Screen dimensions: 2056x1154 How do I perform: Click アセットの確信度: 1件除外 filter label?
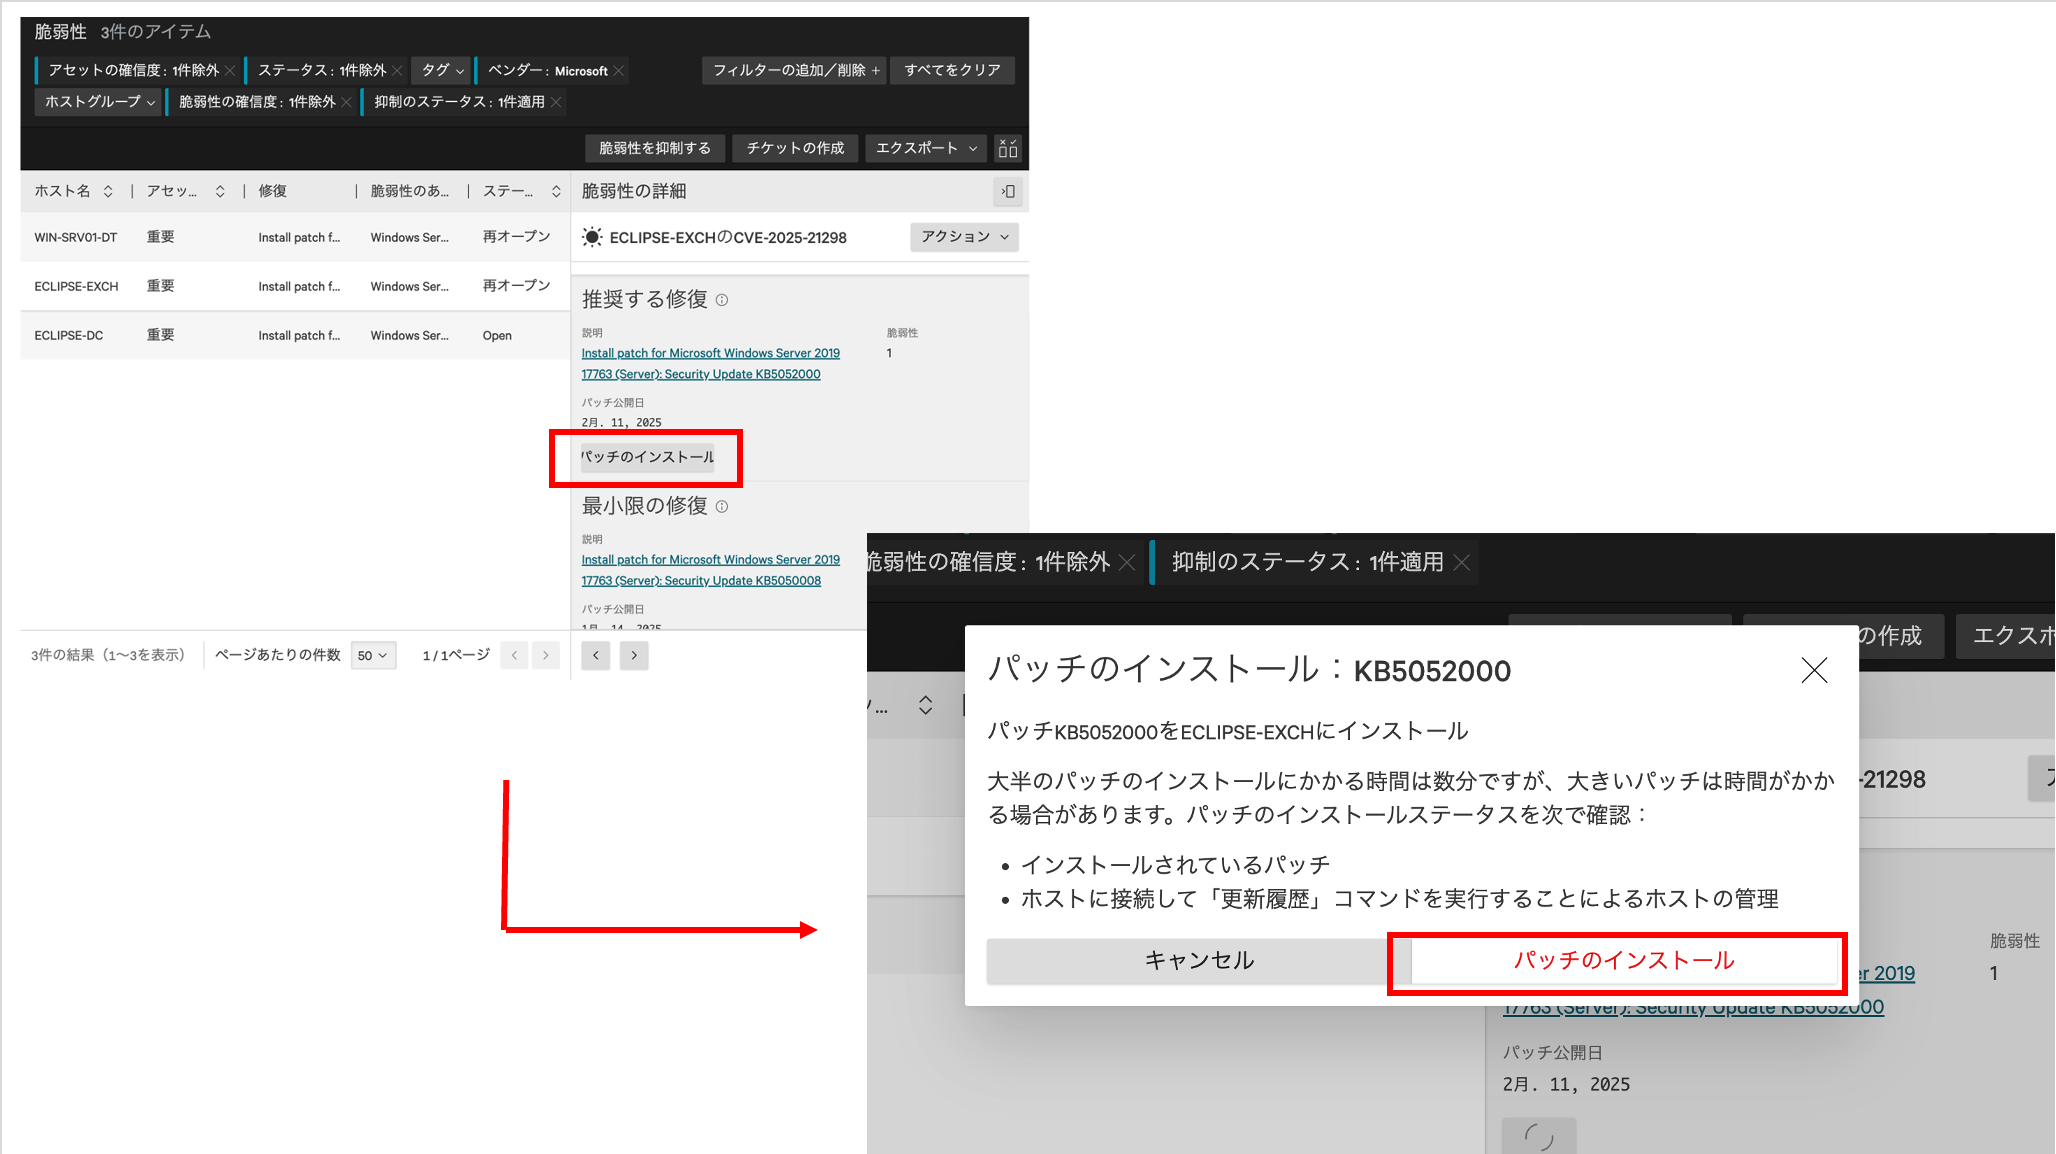(x=133, y=71)
